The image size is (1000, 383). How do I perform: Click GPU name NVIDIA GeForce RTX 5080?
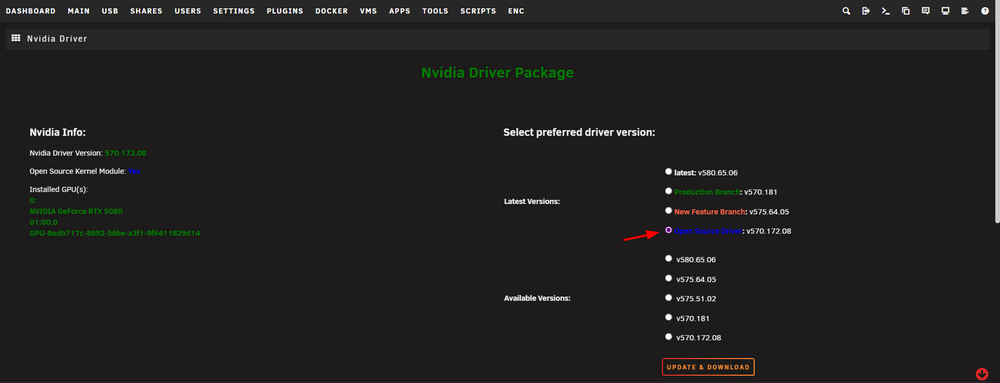tap(76, 211)
